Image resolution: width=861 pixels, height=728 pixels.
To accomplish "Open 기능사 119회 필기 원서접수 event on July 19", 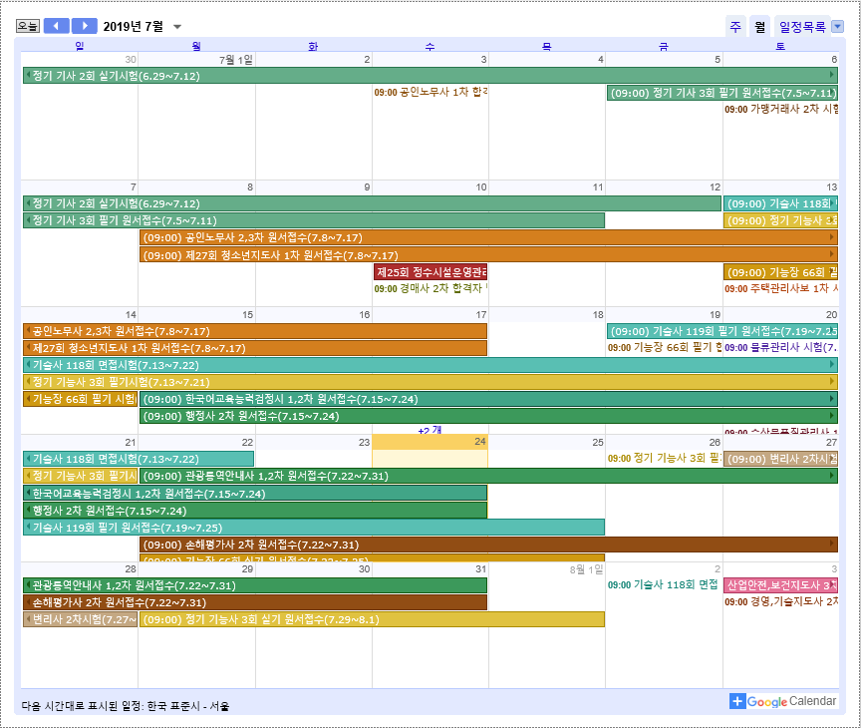I will coord(722,331).
